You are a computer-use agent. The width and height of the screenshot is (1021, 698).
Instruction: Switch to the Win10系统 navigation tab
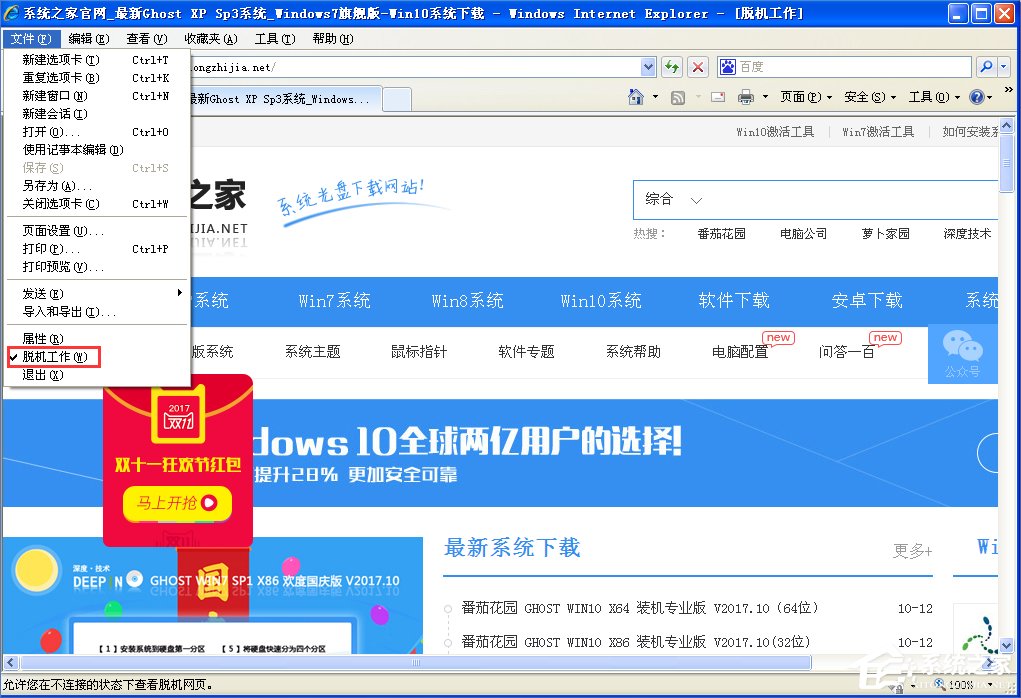[x=600, y=300]
